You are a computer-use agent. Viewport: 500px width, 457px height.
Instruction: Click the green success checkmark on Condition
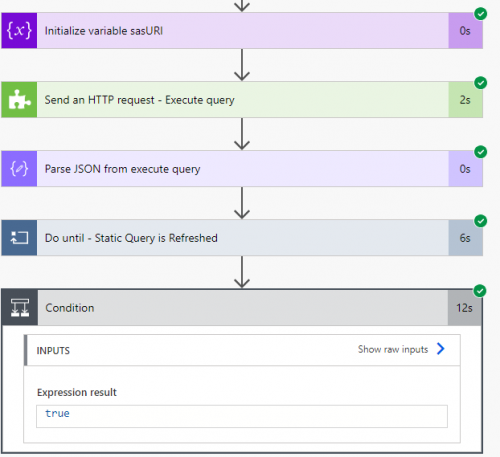480,291
